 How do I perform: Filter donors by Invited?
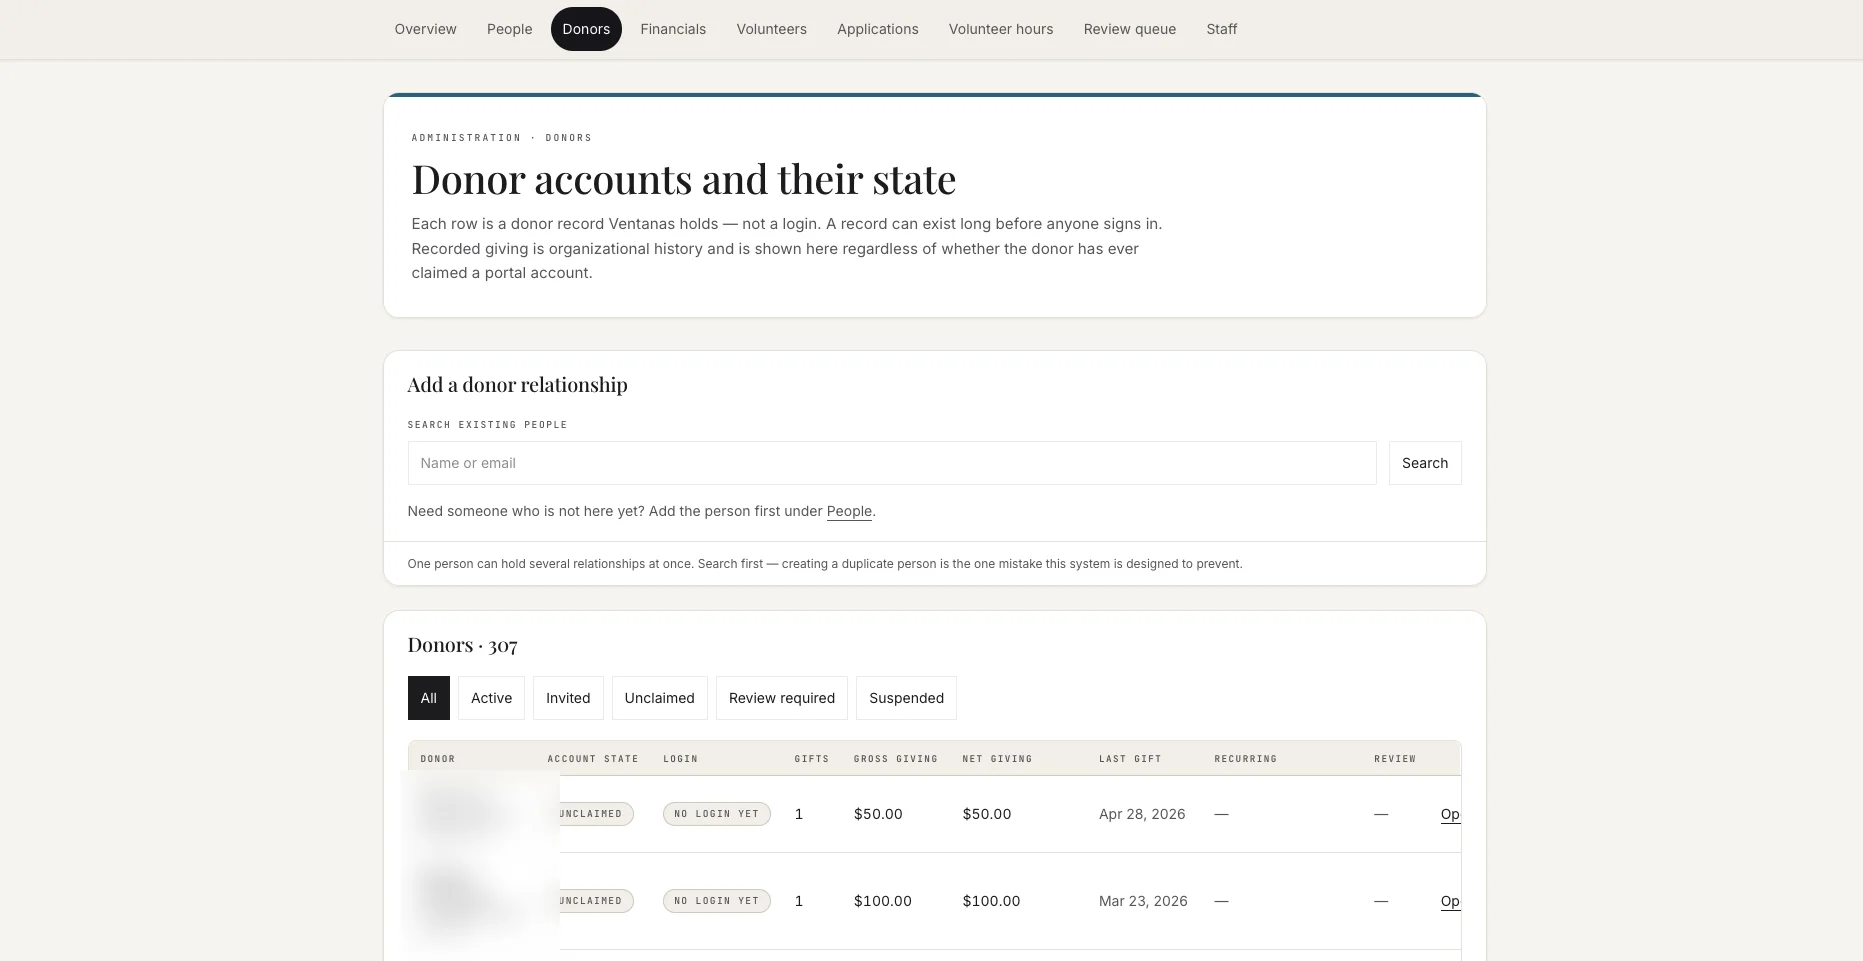(568, 698)
